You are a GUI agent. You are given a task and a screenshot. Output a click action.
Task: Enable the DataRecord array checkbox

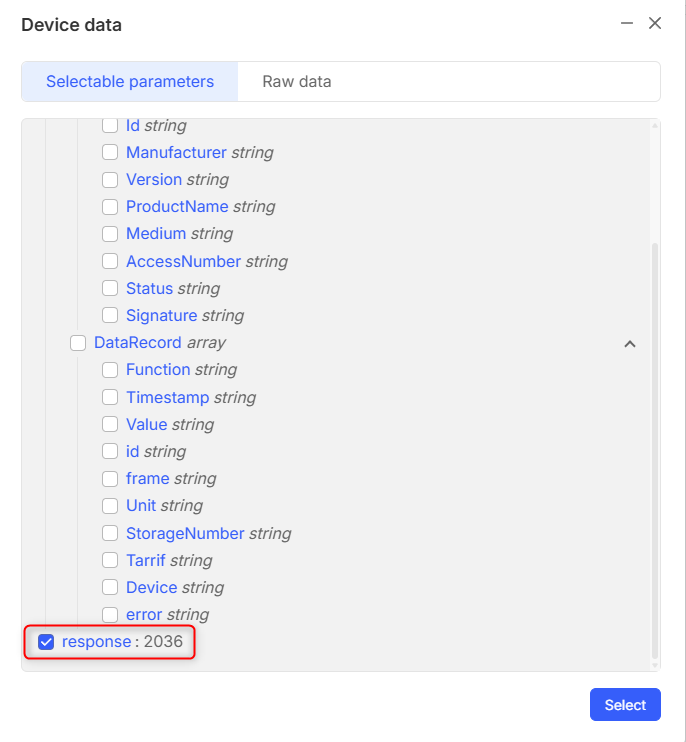click(78, 343)
